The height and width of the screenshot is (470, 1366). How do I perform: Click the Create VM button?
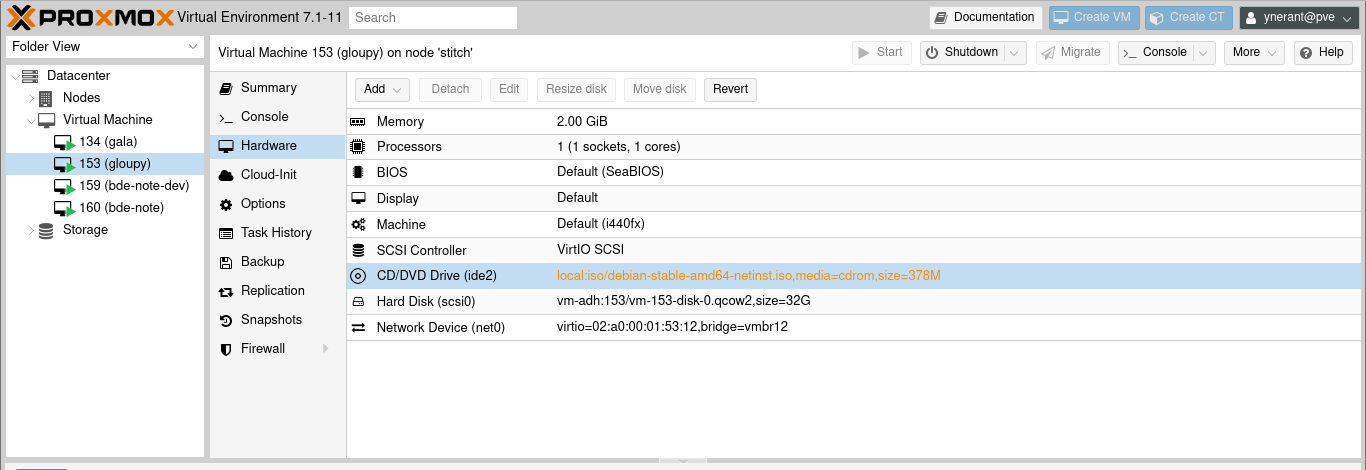tap(1093, 17)
